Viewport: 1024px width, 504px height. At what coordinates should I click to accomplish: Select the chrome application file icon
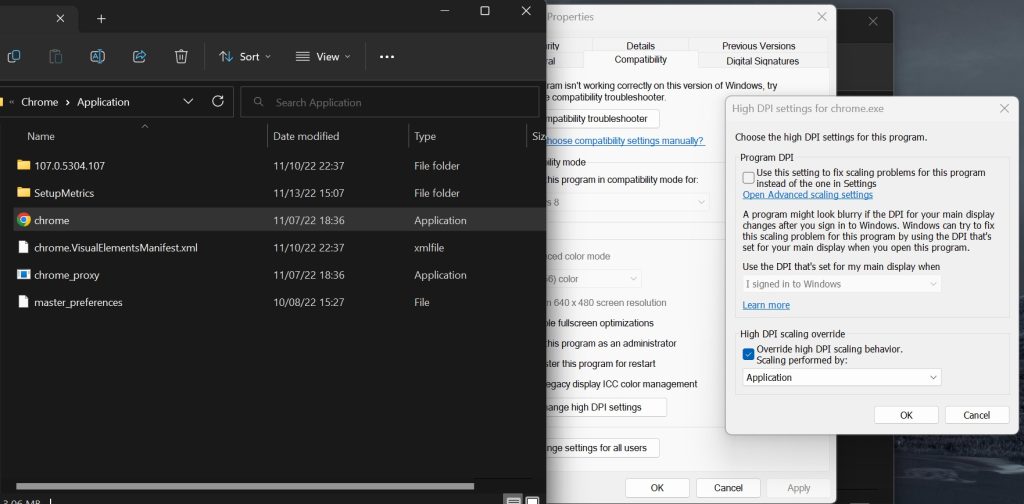pos(24,220)
